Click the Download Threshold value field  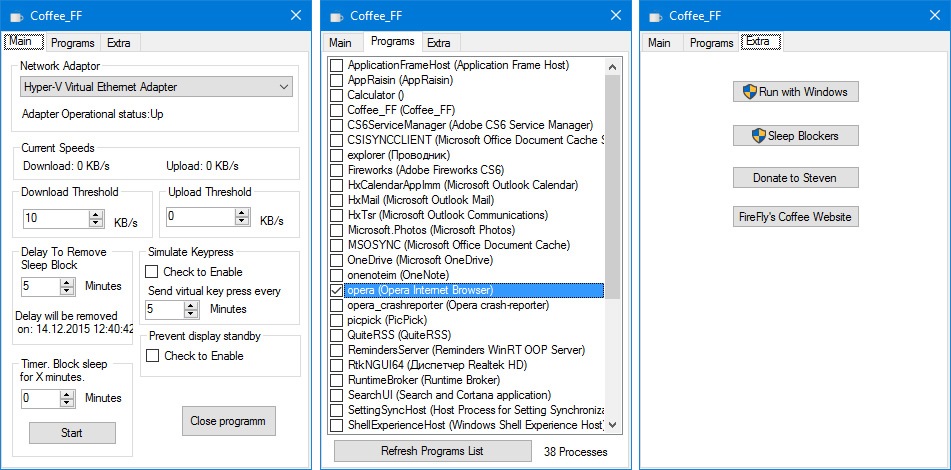pos(56,219)
